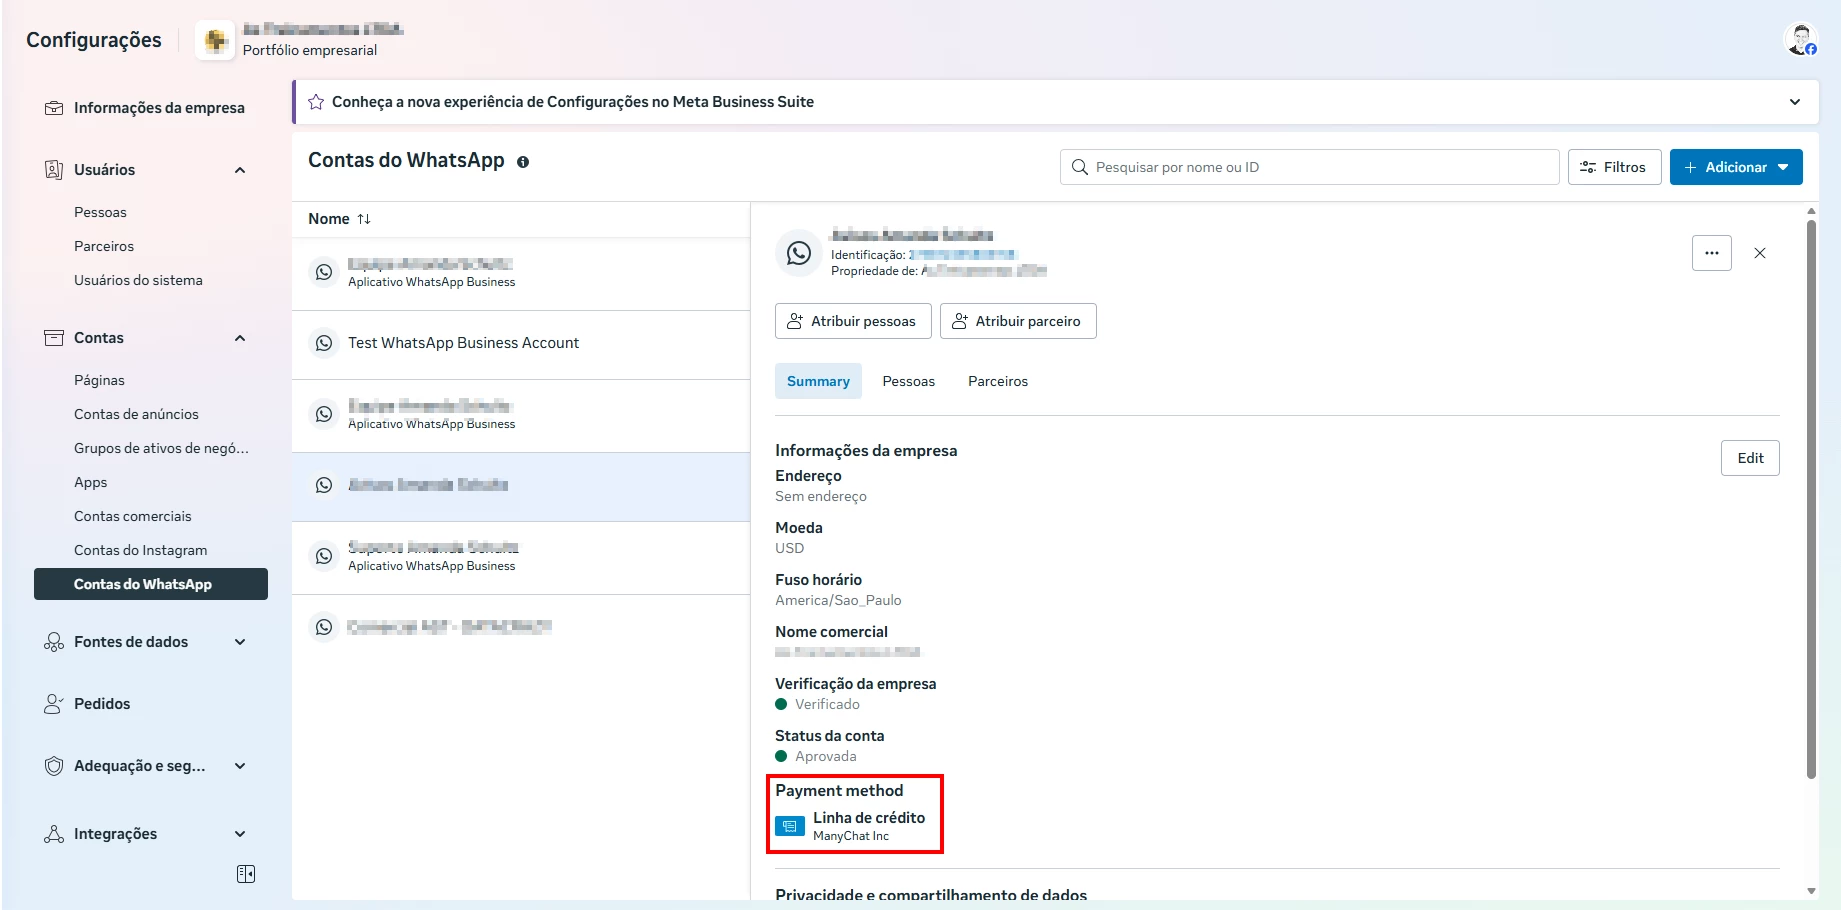This screenshot has height=910, width=1841.
Task: Expand the Integrações section chevron
Action: 240,834
